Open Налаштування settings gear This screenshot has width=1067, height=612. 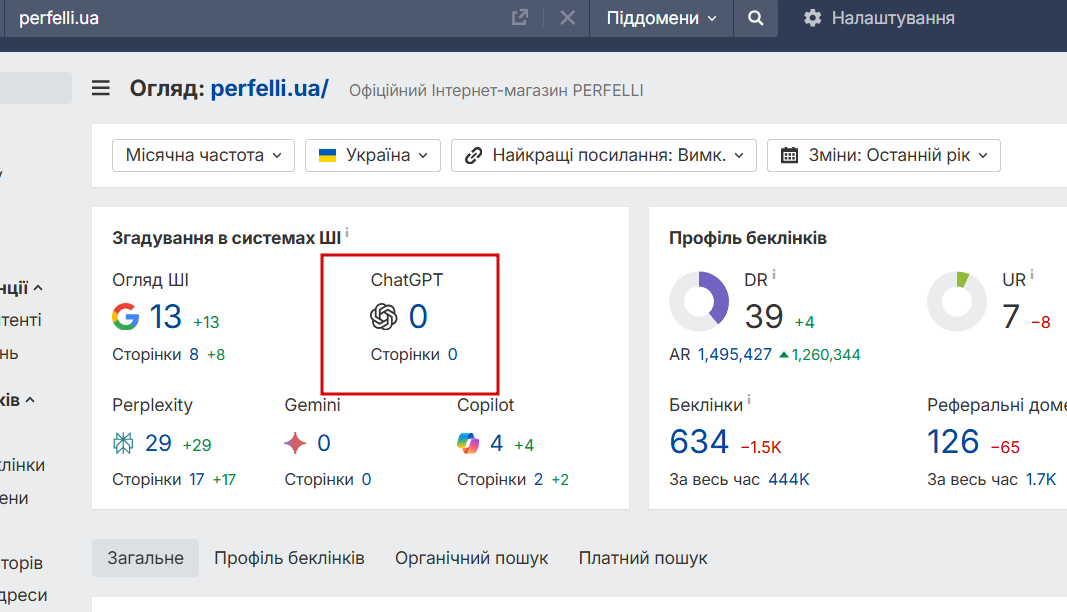click(x=813, y=18)
